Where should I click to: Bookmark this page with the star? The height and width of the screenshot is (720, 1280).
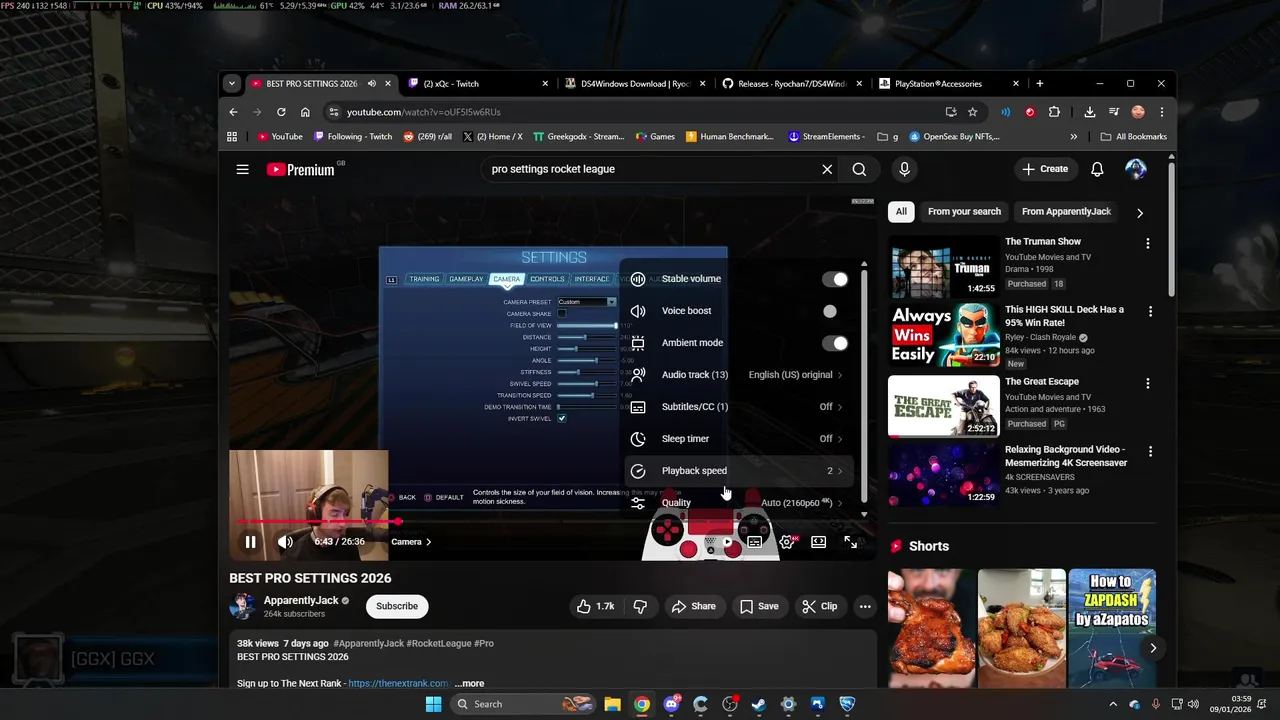(972, 112)
